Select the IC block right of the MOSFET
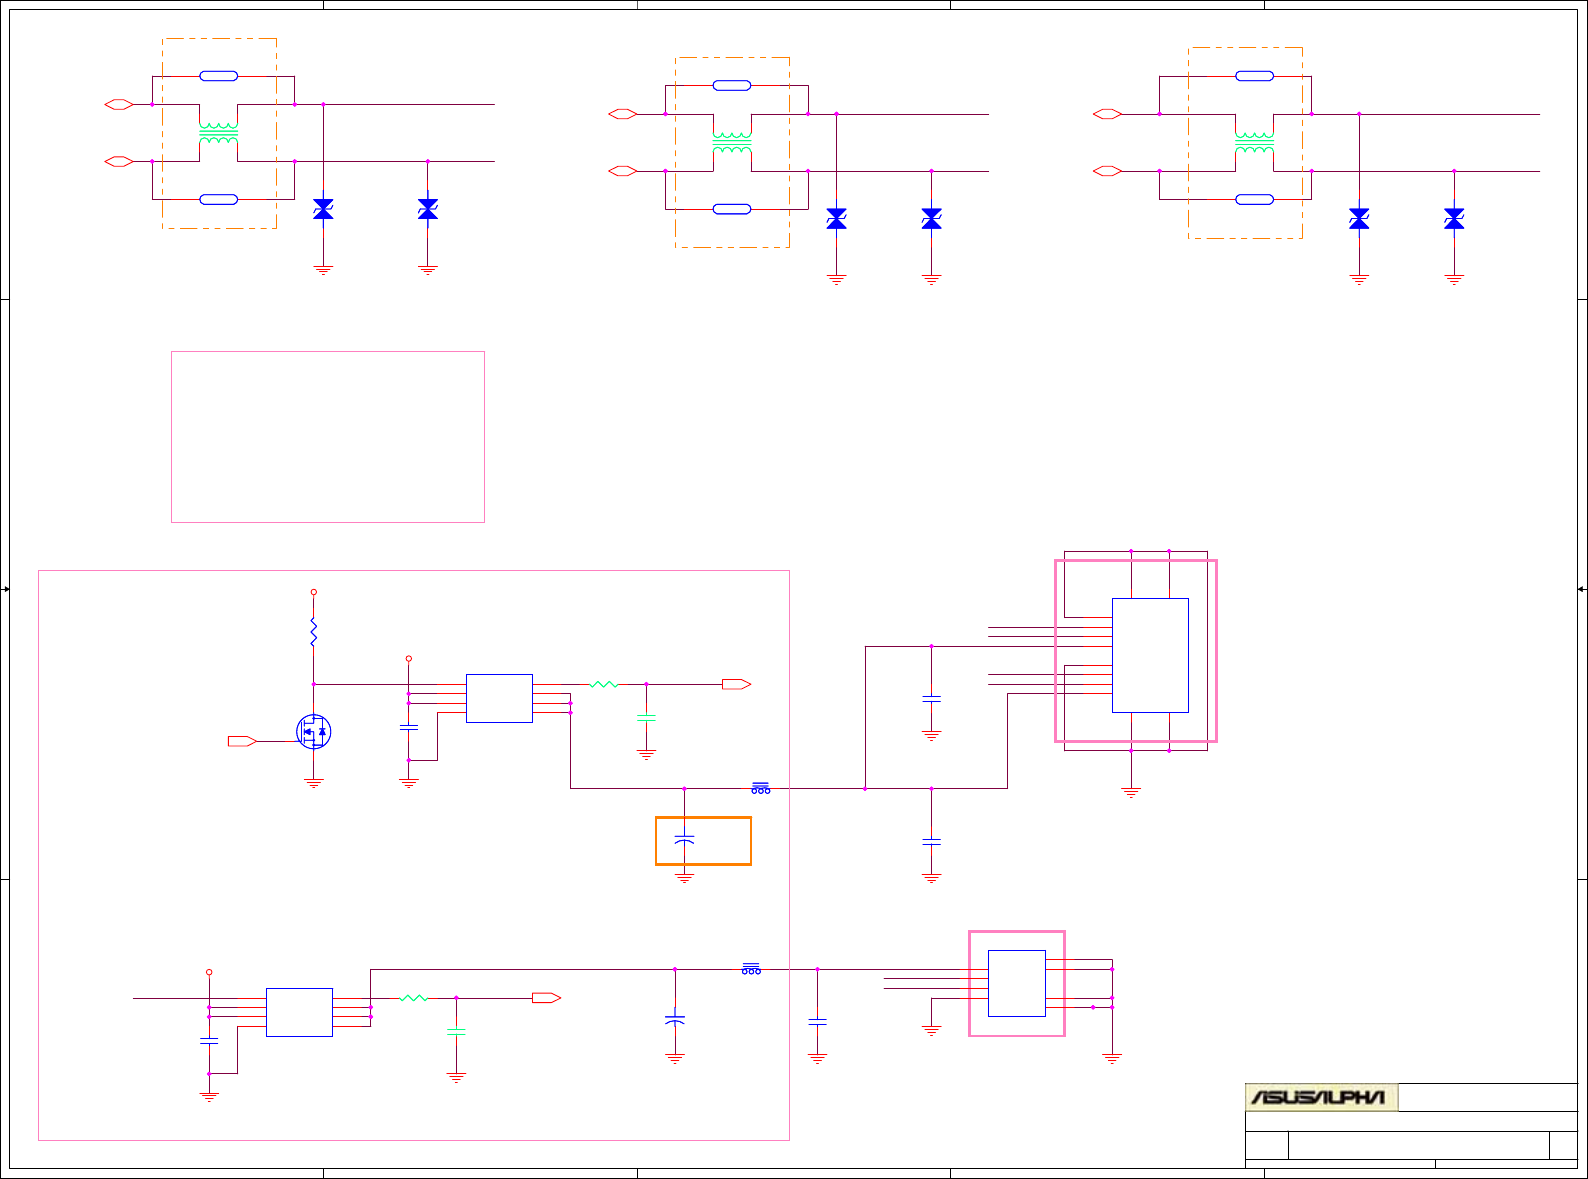1588x1179 pixels. pos(499,698)
